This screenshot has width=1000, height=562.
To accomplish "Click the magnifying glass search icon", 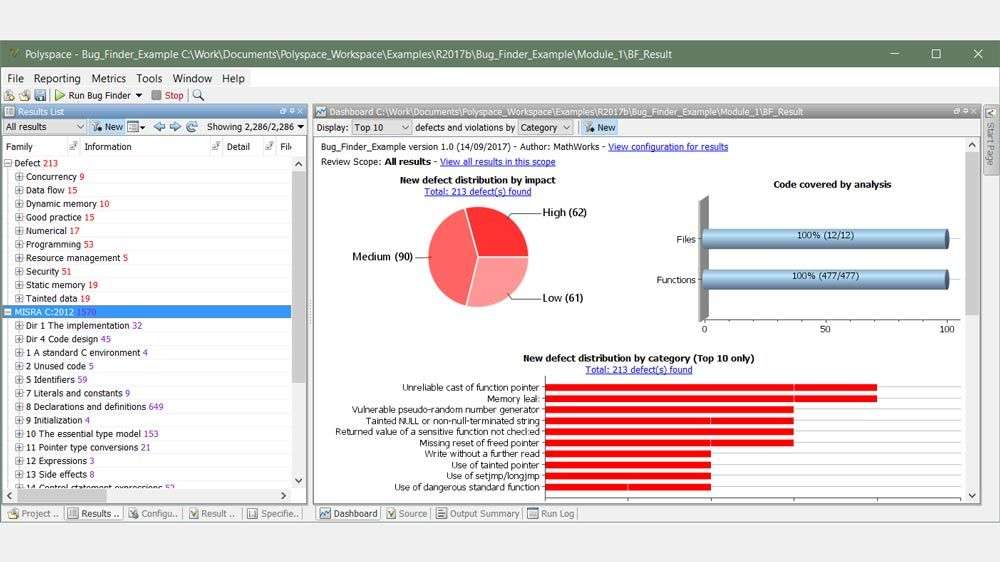I will (x=198, y=96).
